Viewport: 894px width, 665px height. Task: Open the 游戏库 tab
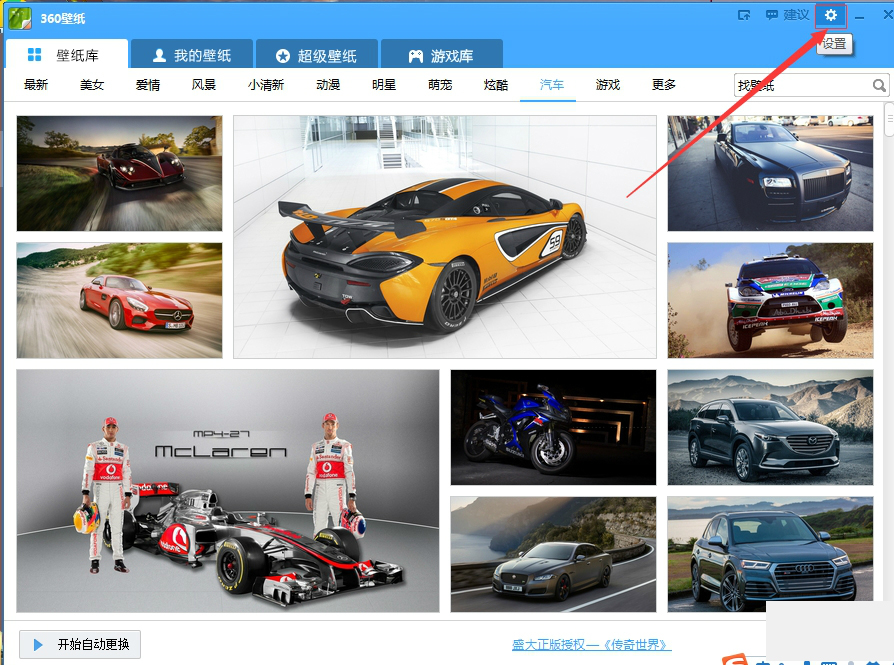441,56
